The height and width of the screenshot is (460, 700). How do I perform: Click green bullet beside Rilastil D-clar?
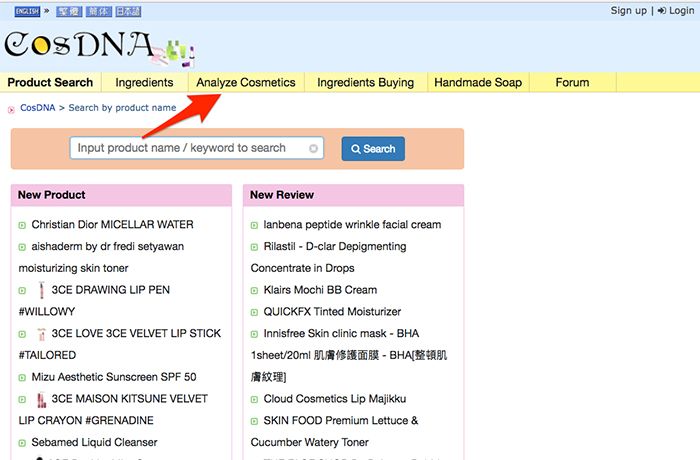254,247
